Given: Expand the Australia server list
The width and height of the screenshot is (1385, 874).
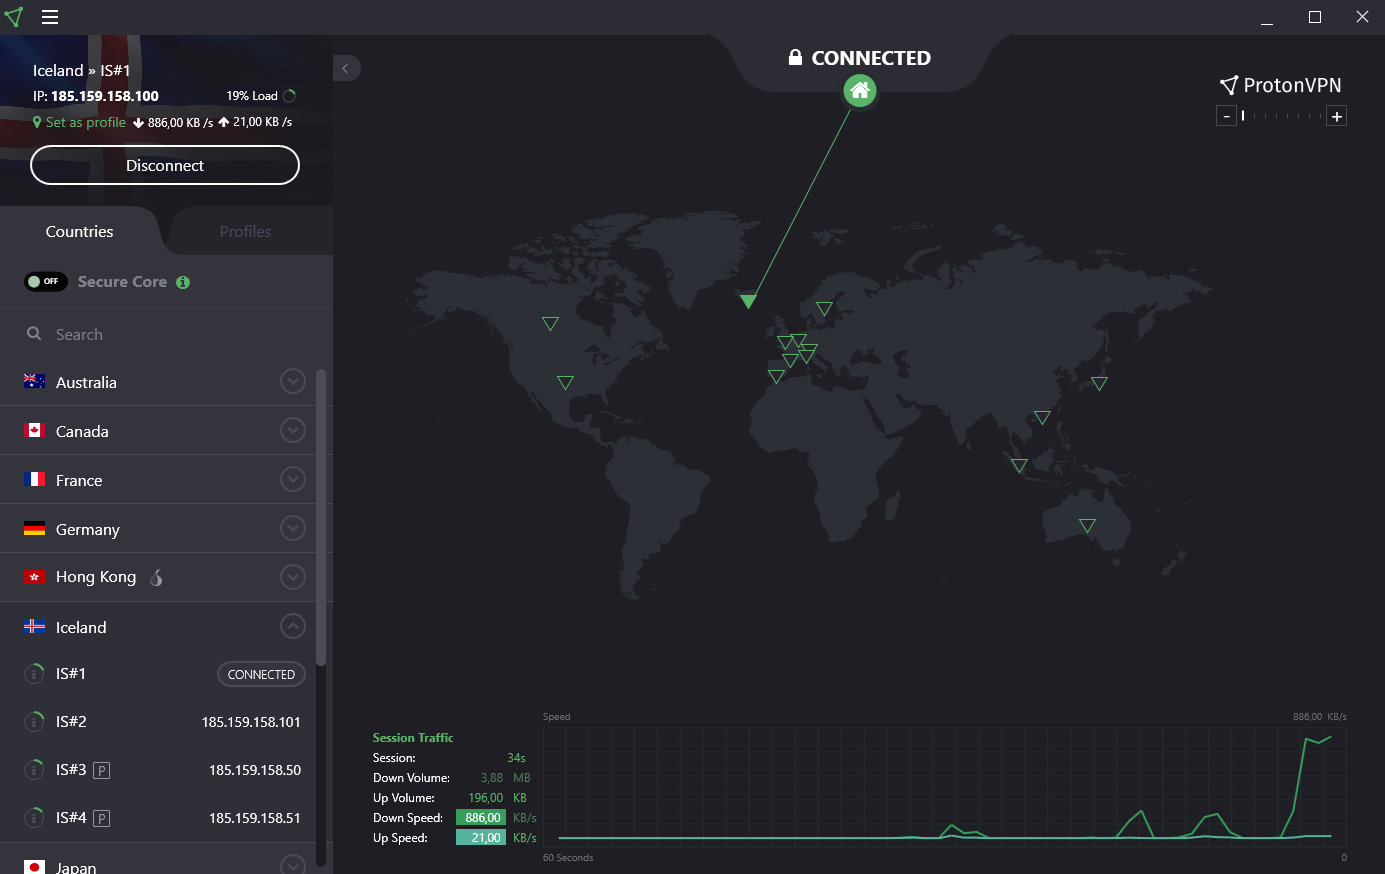Looking at the screenshot, I should [293, 381].
